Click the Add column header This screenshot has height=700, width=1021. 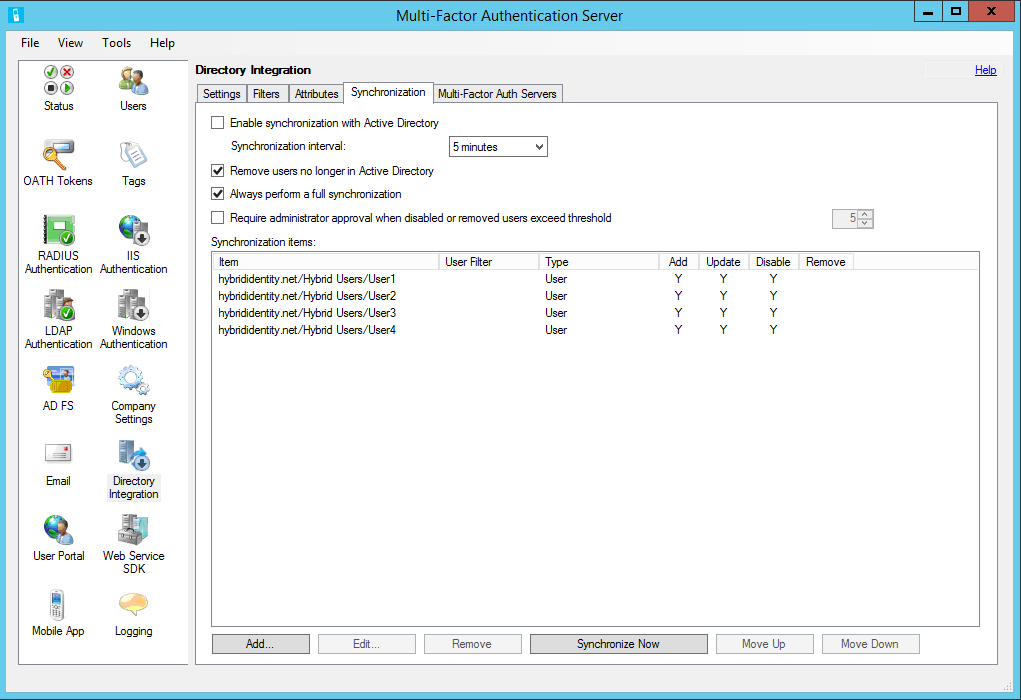pyautogui.click(x=678, y=262)
